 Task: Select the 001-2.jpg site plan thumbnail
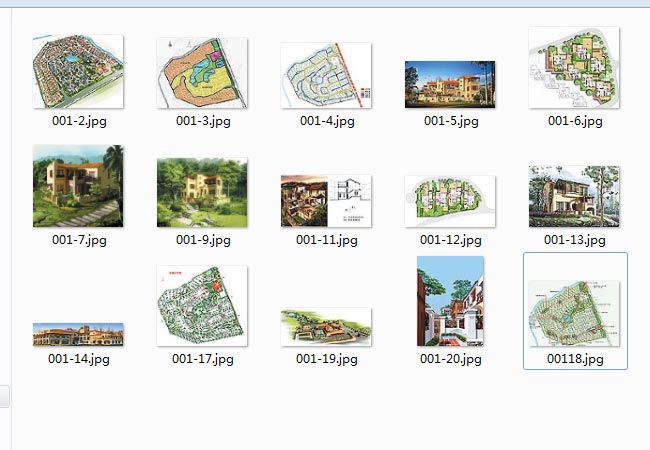pyautogui.click(x=78, y=72)
